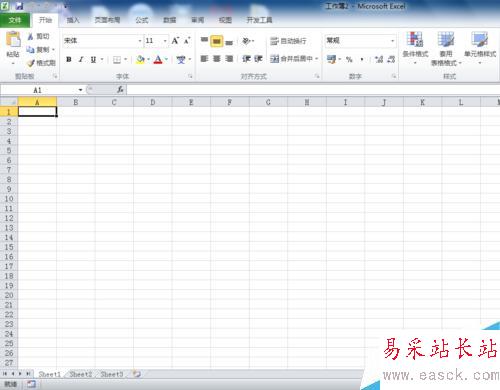500x390 pixels.
Task: Switch to the Insert tab
Action: pyautogui.click(x=73, y=20)
